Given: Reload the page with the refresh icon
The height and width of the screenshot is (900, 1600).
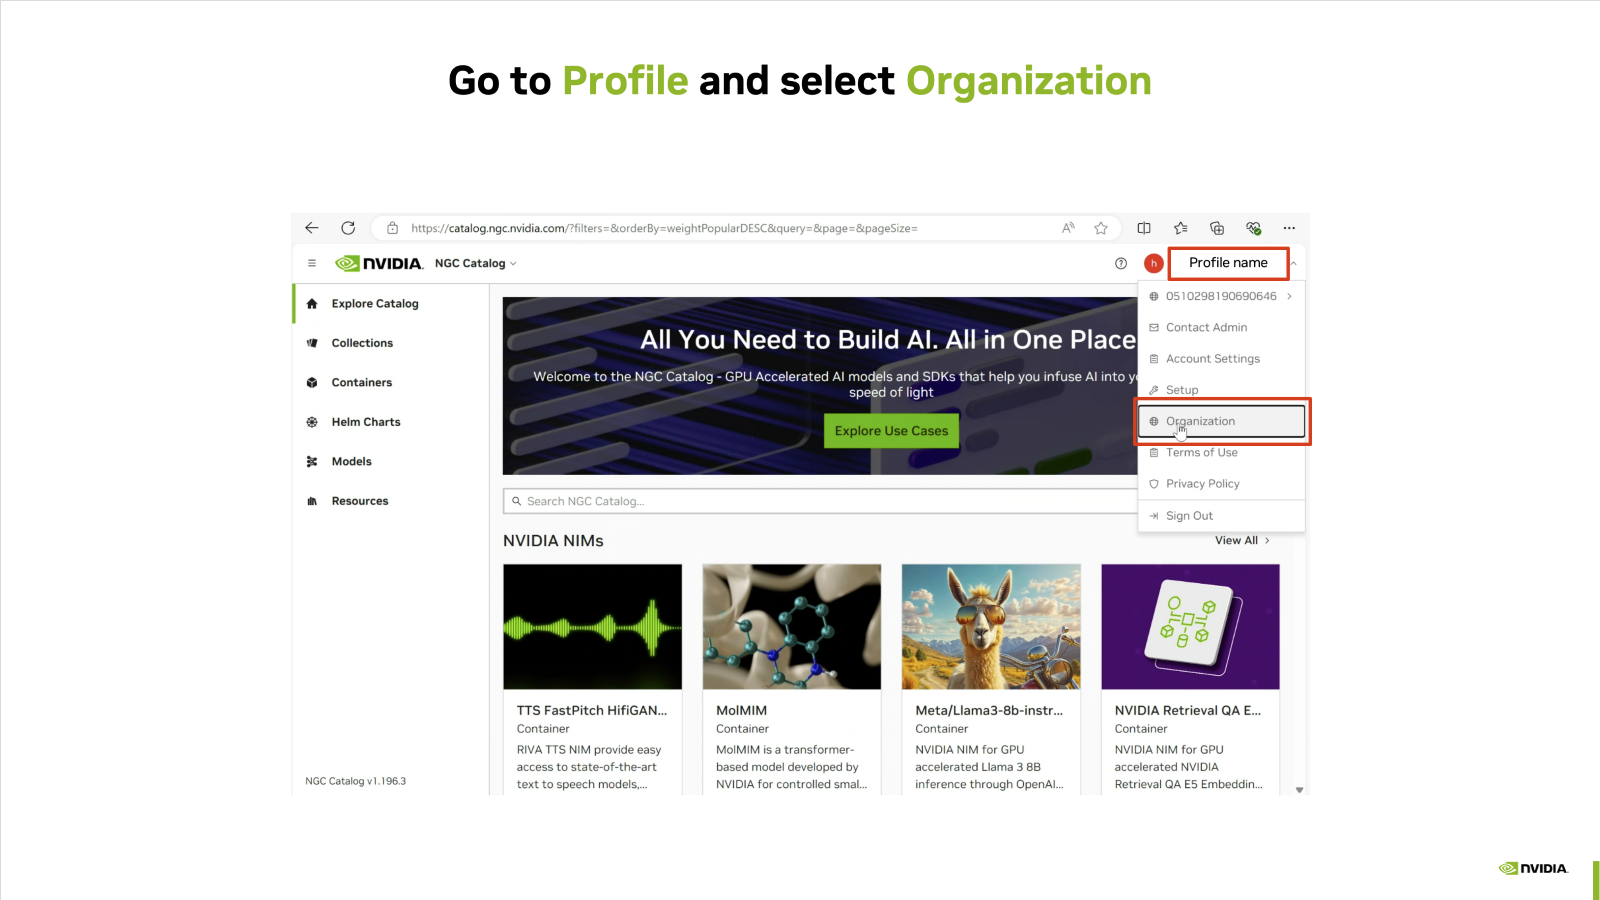Looking at the screenshot, I should pyautogui.click(x=348, y=228).
